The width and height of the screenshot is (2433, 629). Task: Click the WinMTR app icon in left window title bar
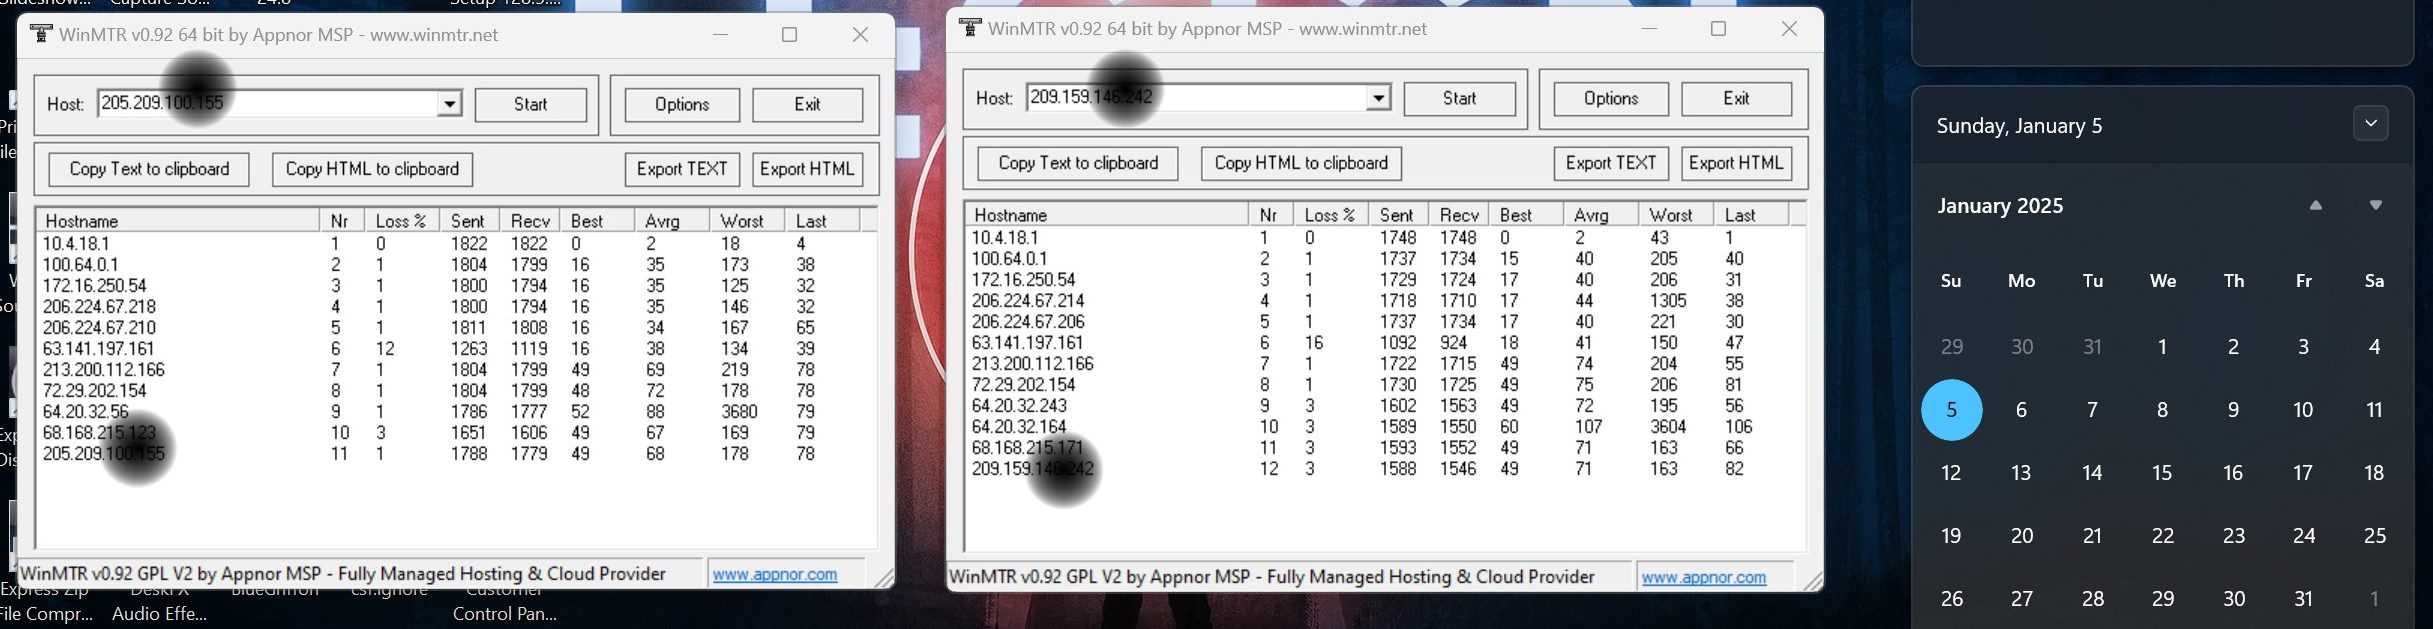point(41,34)
